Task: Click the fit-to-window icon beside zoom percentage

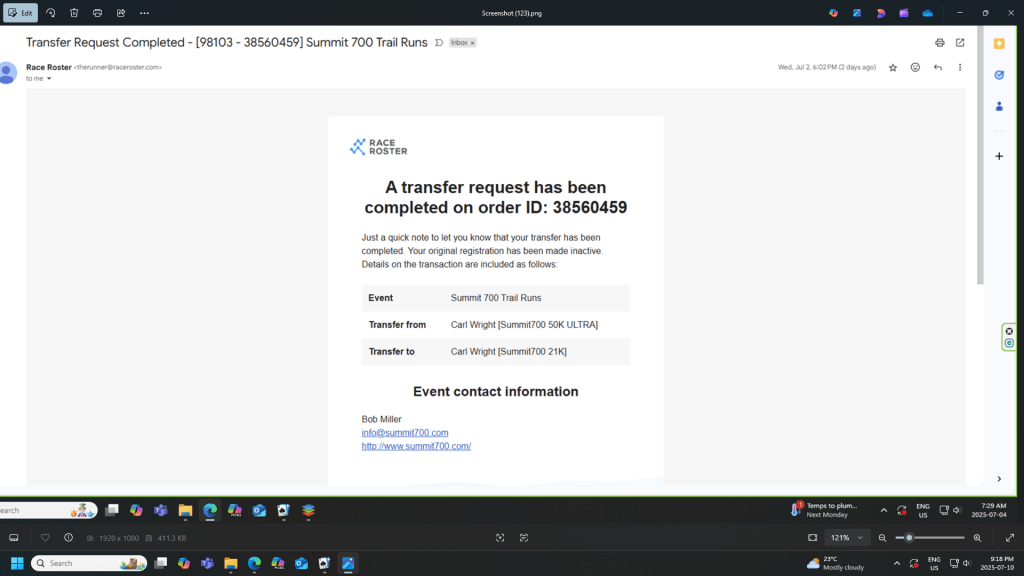Action: (x=812, y=537)
